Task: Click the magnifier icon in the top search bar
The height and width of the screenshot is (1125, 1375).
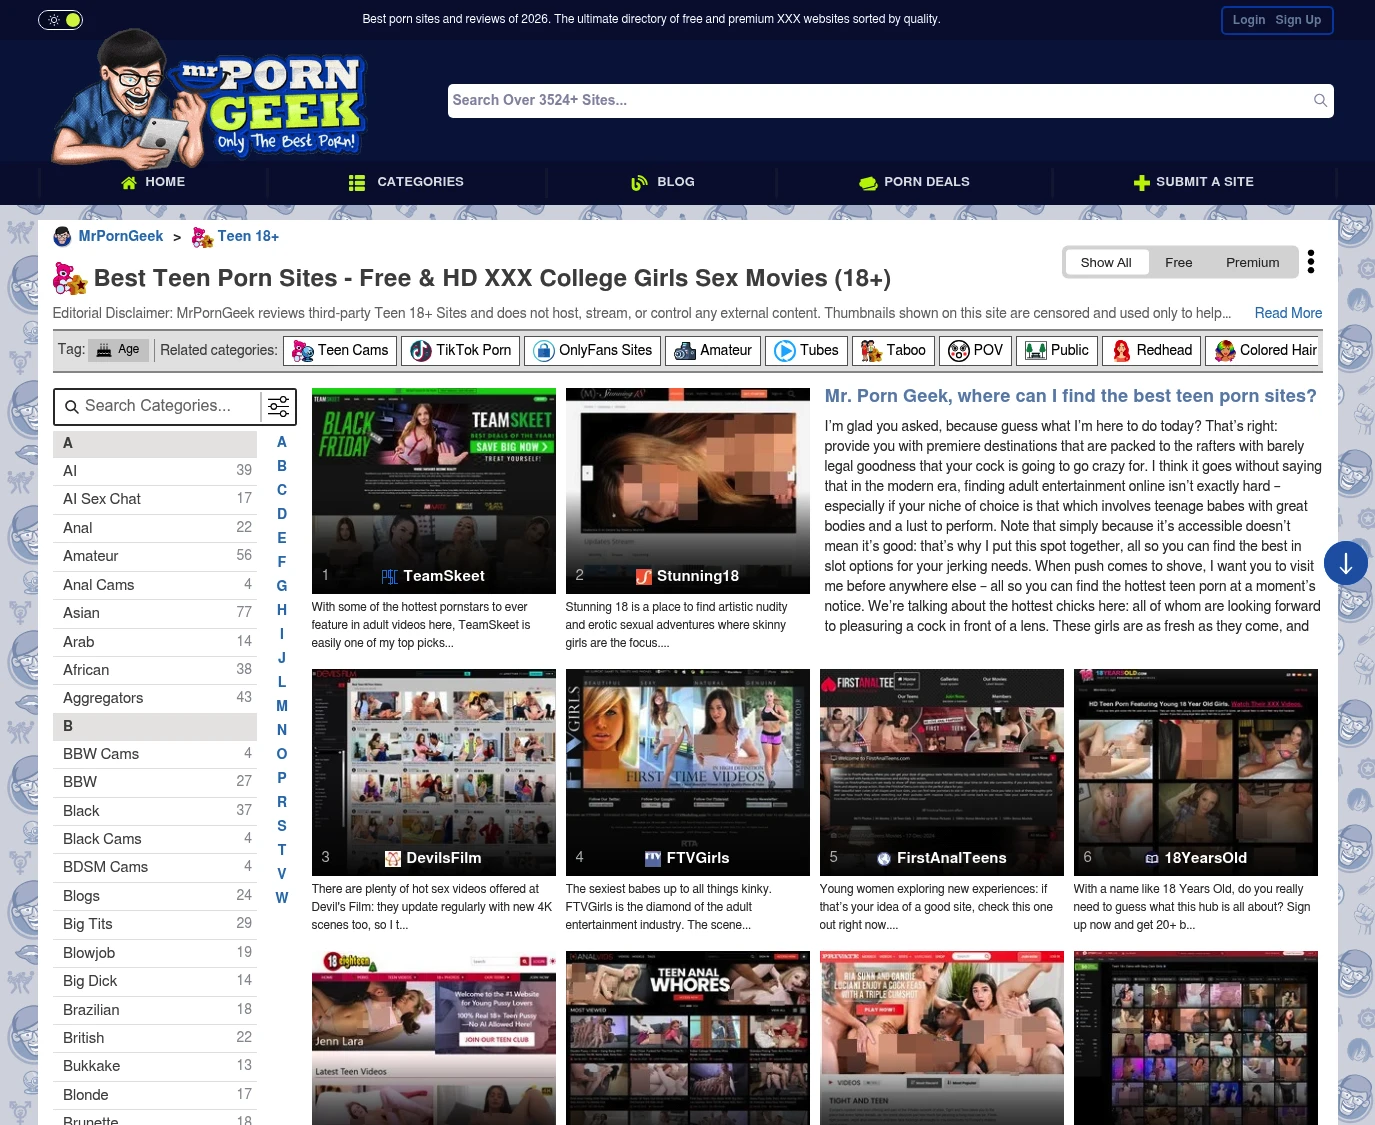Action: pyautogui.click(x=1320, y=100)
